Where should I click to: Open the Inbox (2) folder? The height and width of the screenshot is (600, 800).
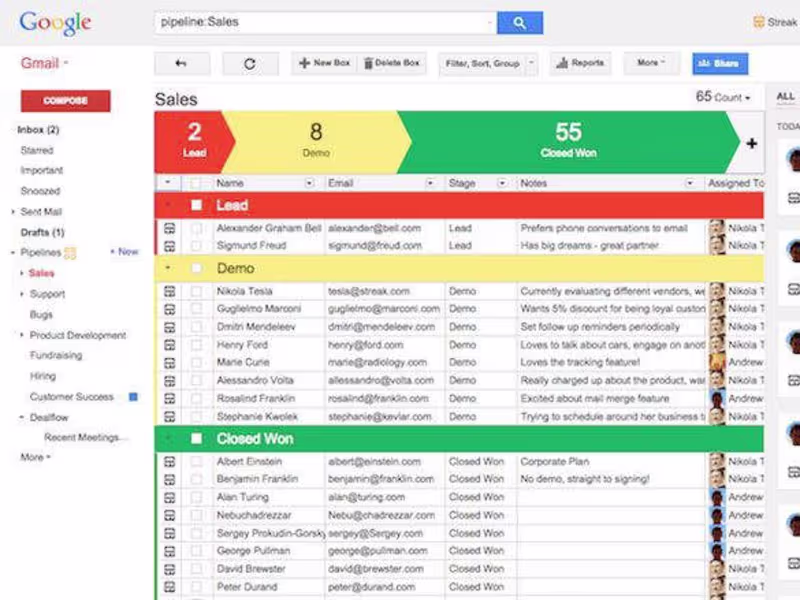(38, 130)
